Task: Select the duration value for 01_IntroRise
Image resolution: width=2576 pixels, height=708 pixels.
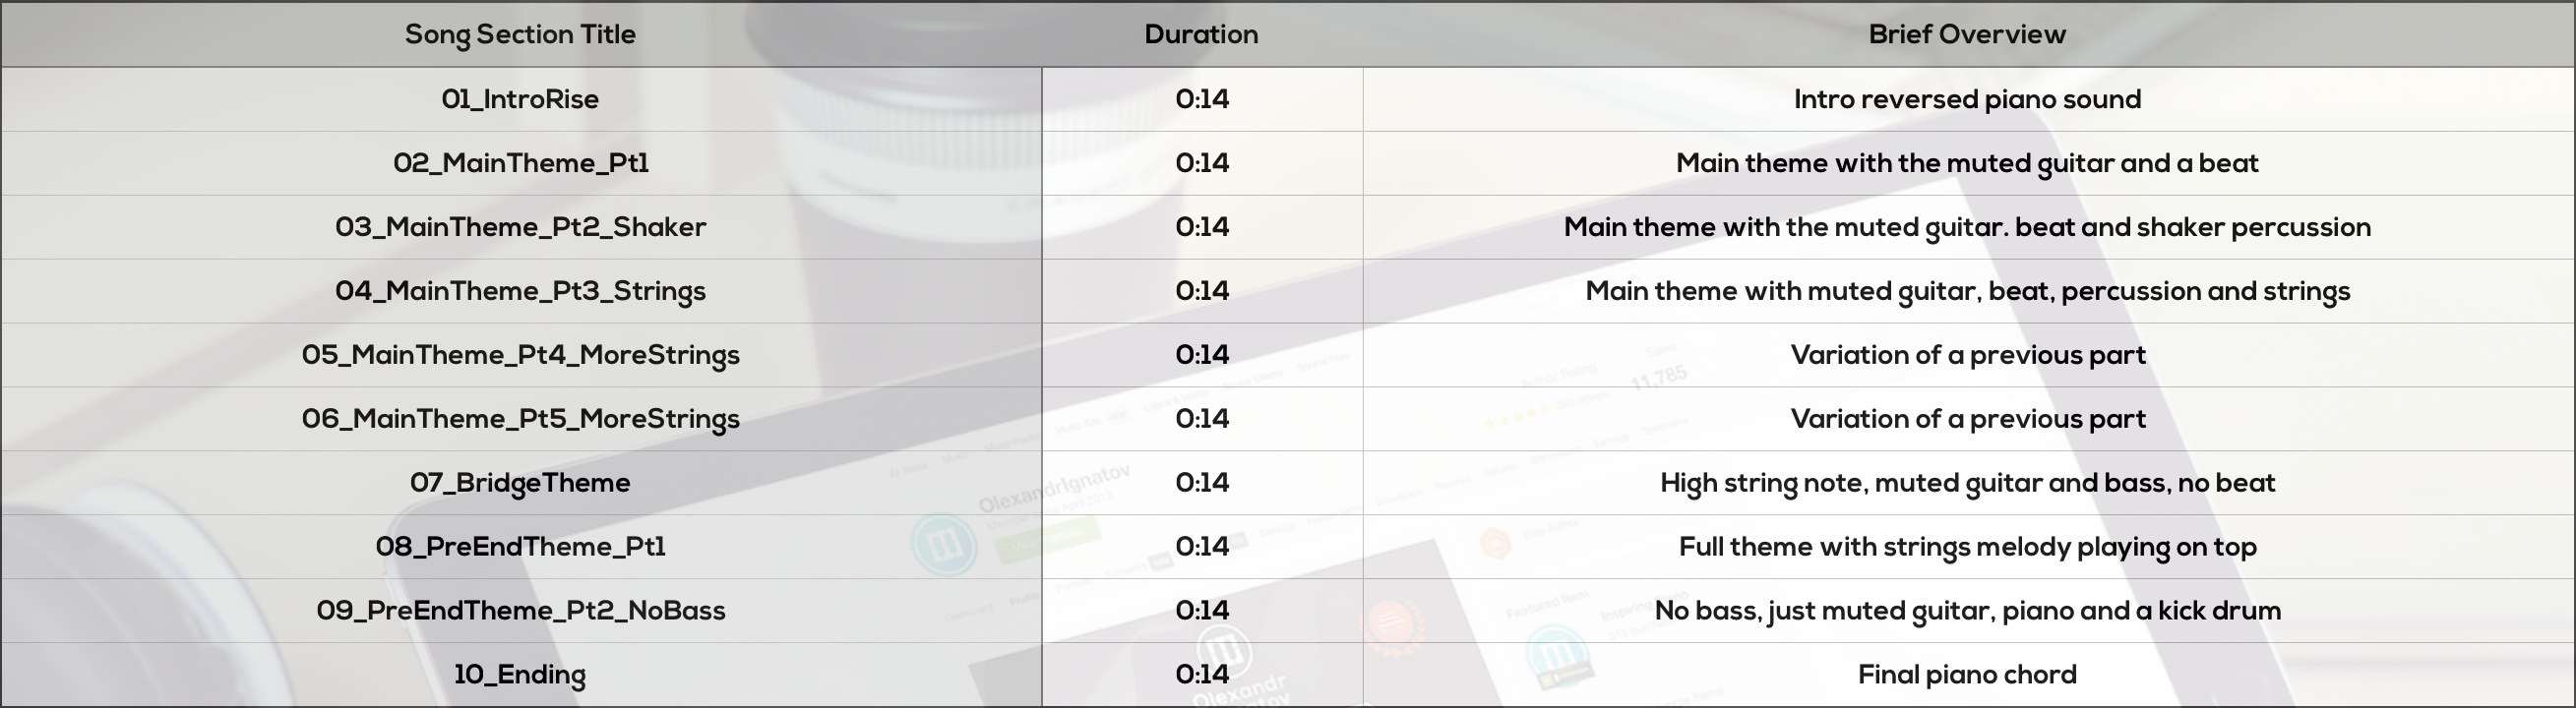Action: (x=1202, y=99)
